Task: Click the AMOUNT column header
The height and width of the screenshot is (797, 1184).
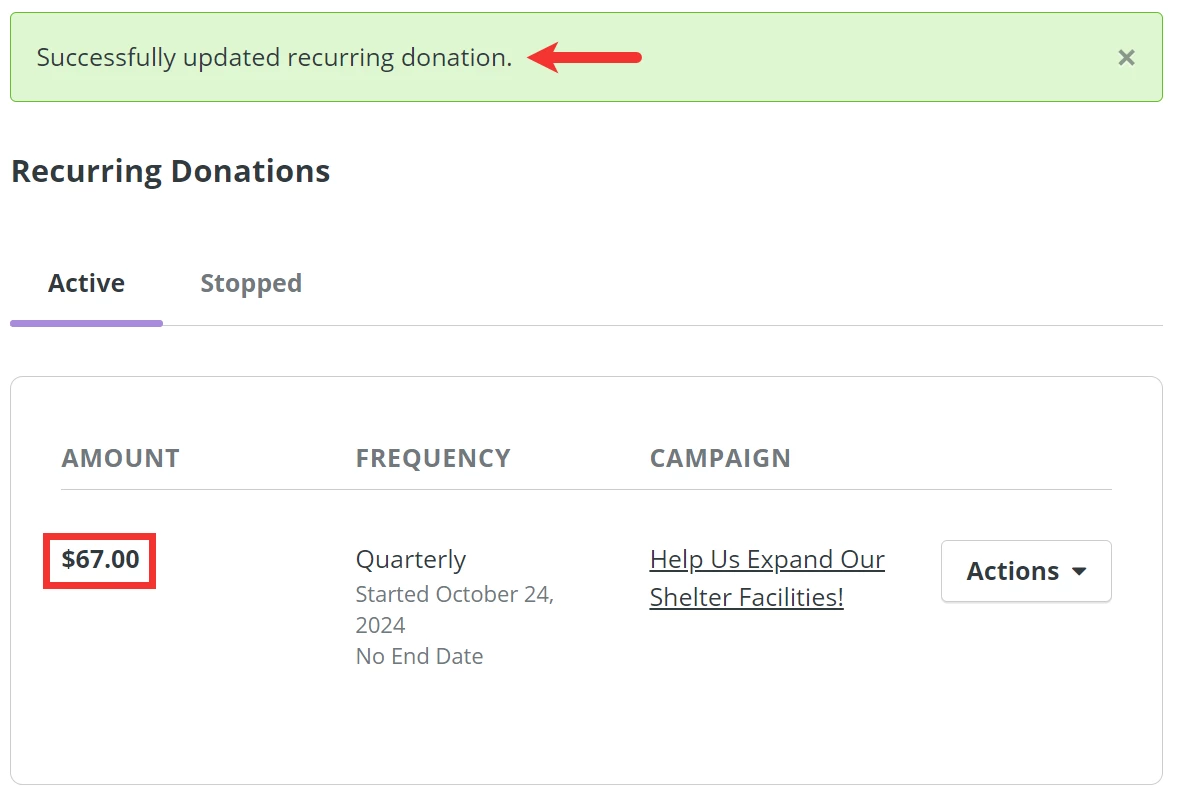Action: [120, 458]
